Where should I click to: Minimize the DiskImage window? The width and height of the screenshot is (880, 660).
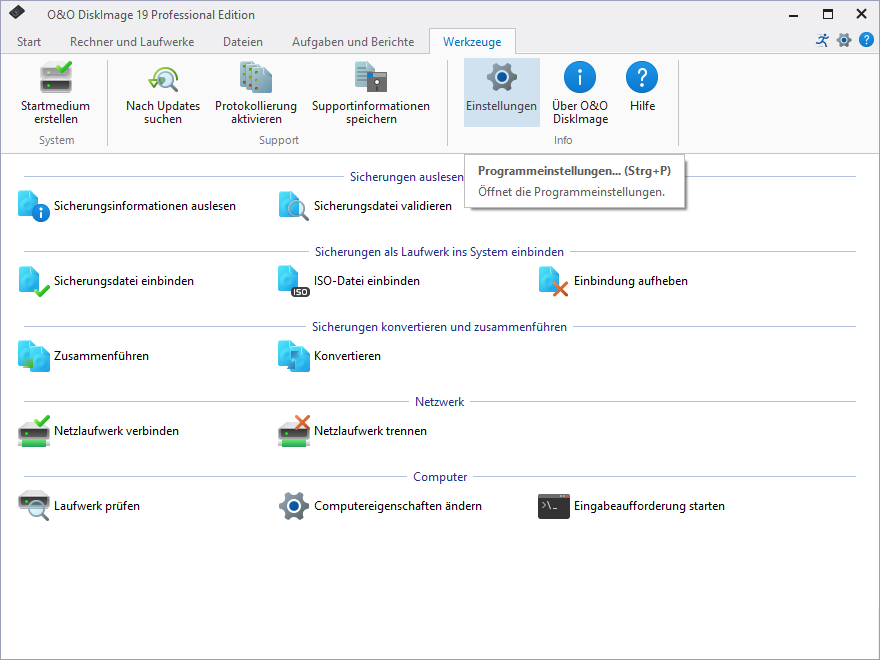[x=793, y=14]
